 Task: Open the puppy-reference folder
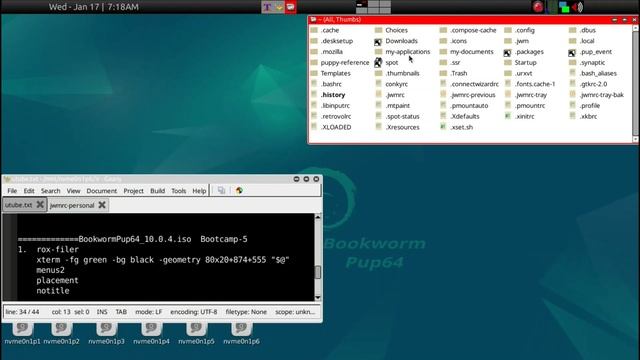point(340,62)
